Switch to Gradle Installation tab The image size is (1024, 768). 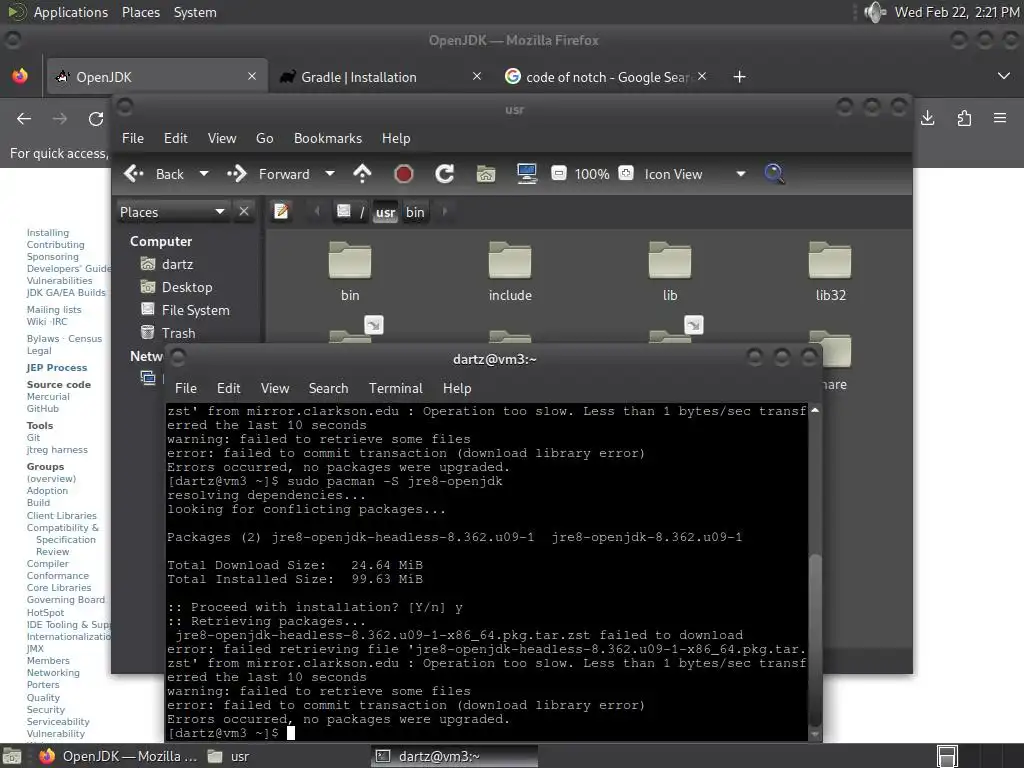[x=382, y=77]
